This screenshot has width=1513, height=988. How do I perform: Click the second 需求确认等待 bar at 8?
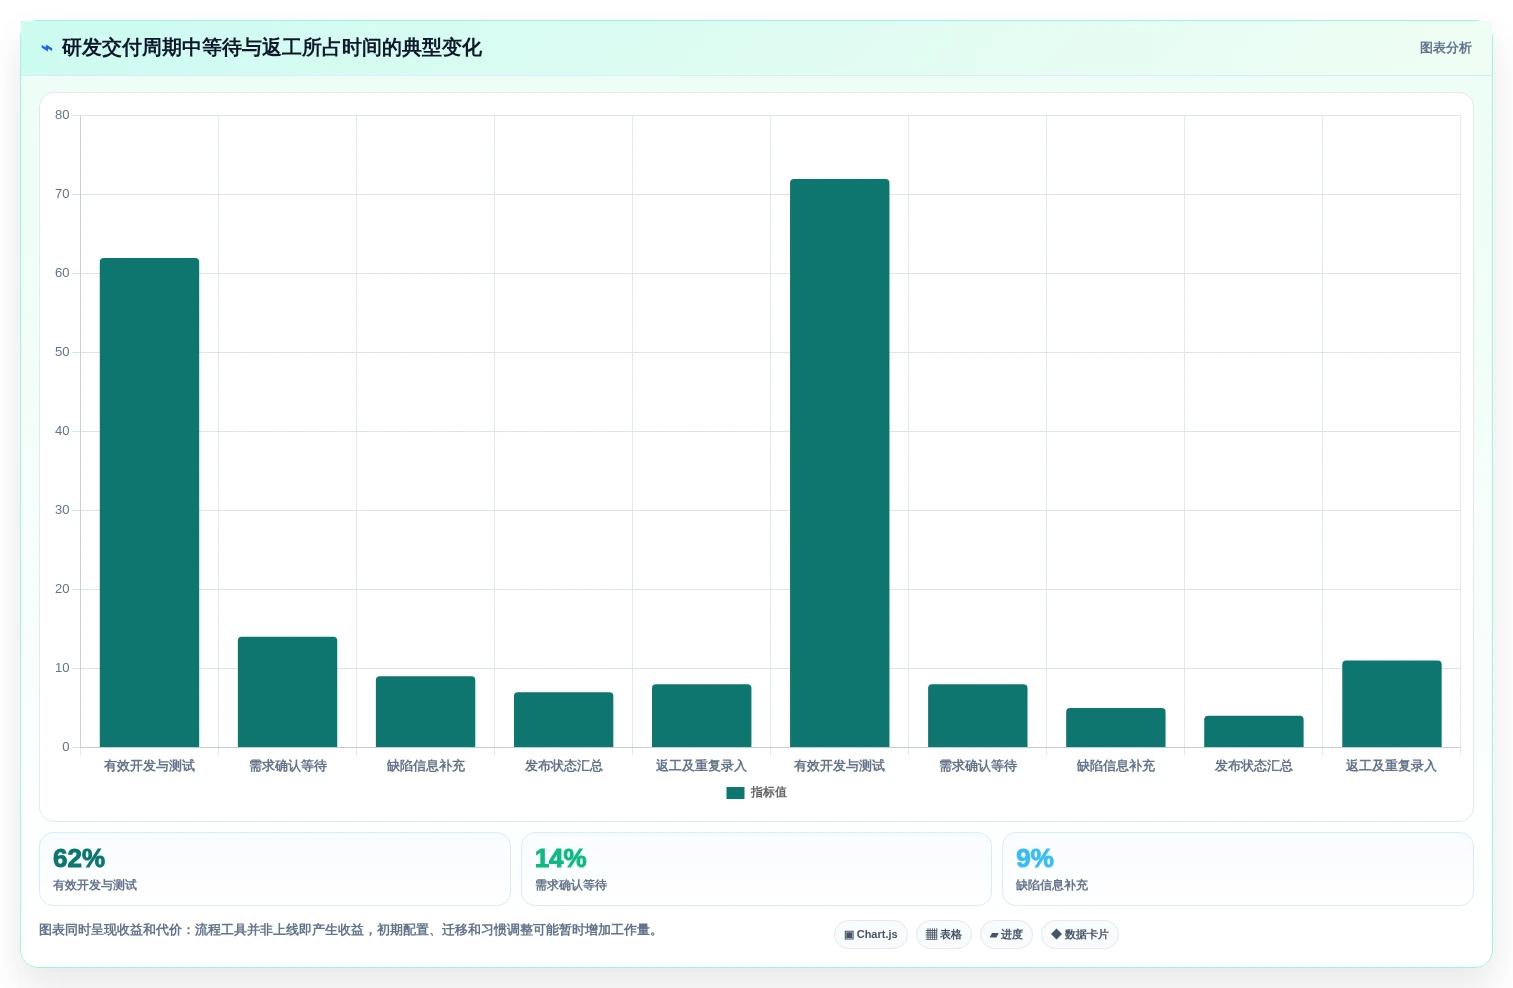977,716
